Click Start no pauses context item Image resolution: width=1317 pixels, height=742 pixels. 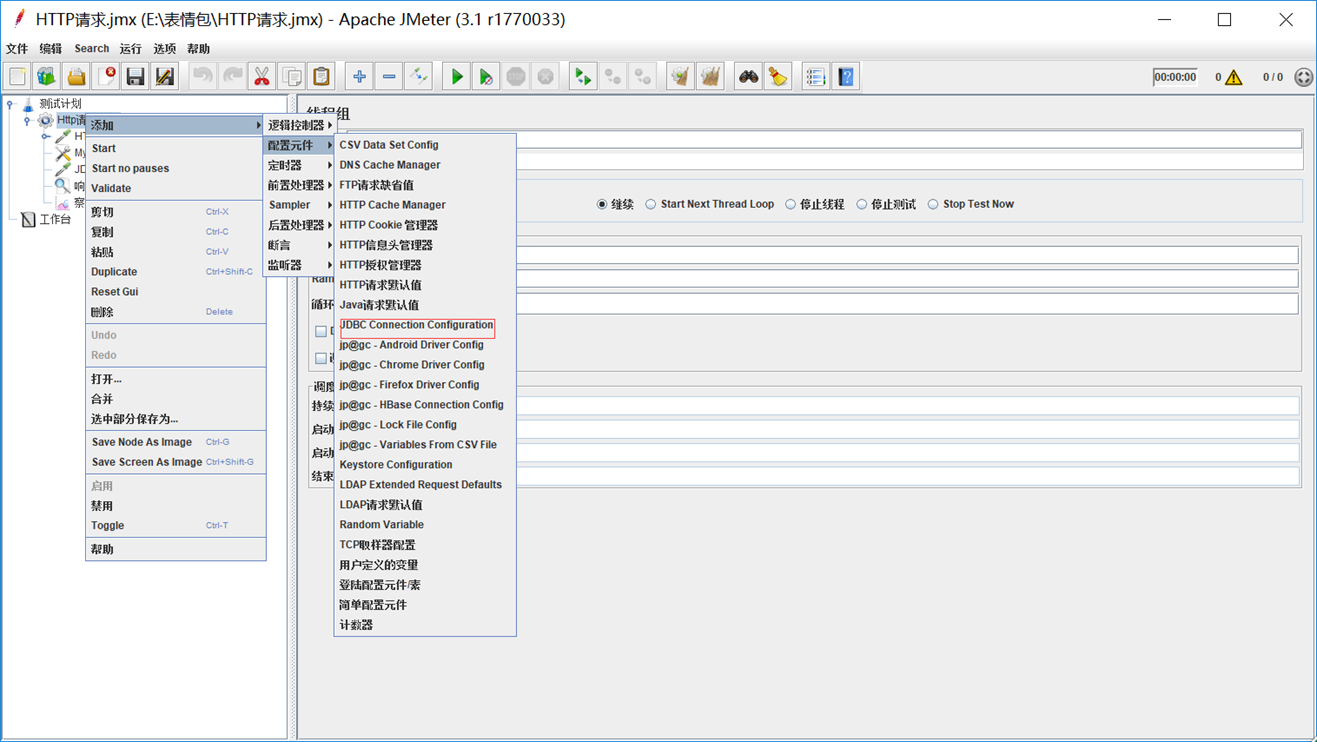click(x=176, y=168)
